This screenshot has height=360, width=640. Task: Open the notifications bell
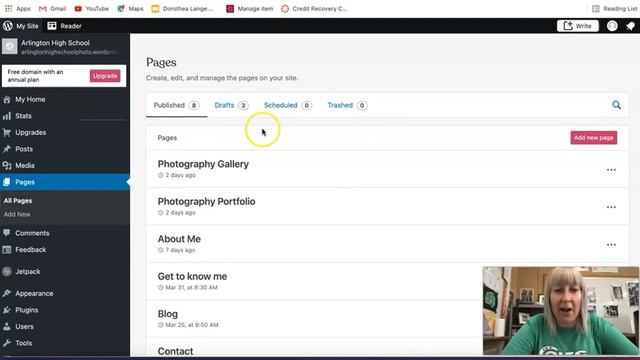(631, 26)
